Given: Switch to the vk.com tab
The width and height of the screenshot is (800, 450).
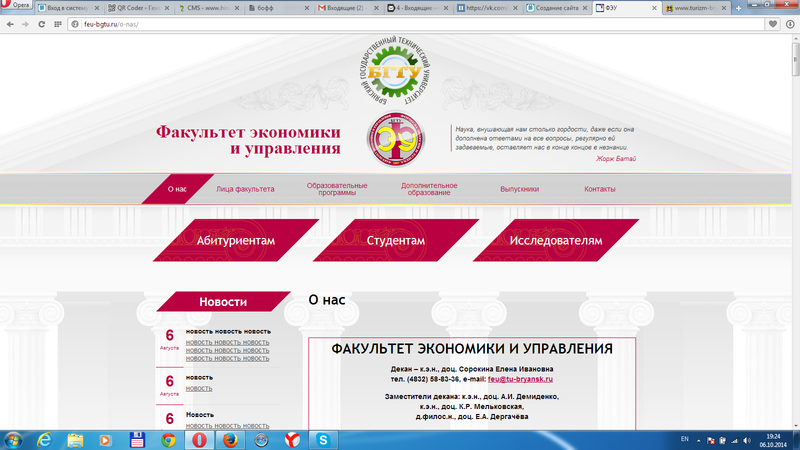Looking at the screenshot, I should coord(487,8).
